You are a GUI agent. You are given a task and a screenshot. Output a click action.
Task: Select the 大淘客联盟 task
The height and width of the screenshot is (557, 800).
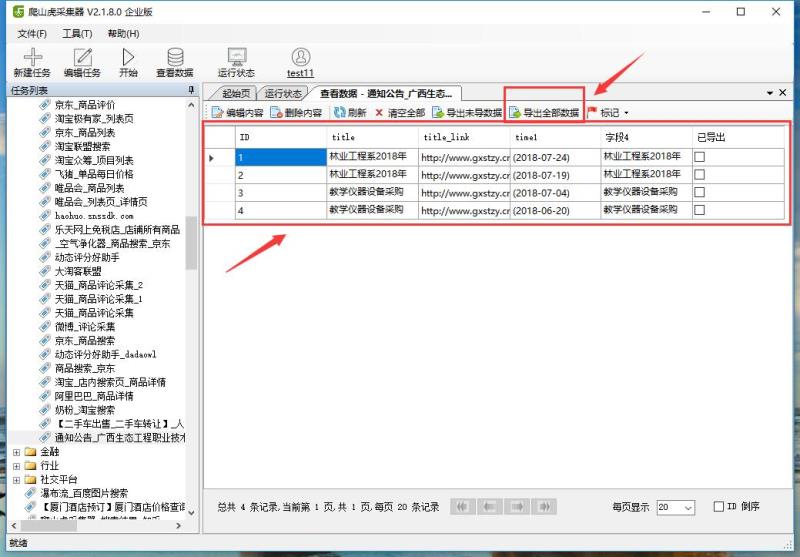click(78, 271)
